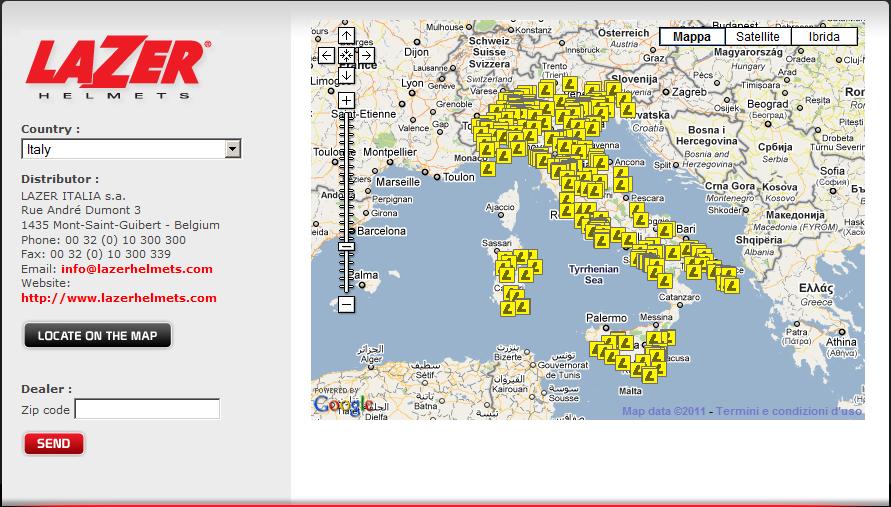Click the map zoom slider handle
Image resolution: width=891 pixels, height=507 pixels.
(x=346, y=246)
